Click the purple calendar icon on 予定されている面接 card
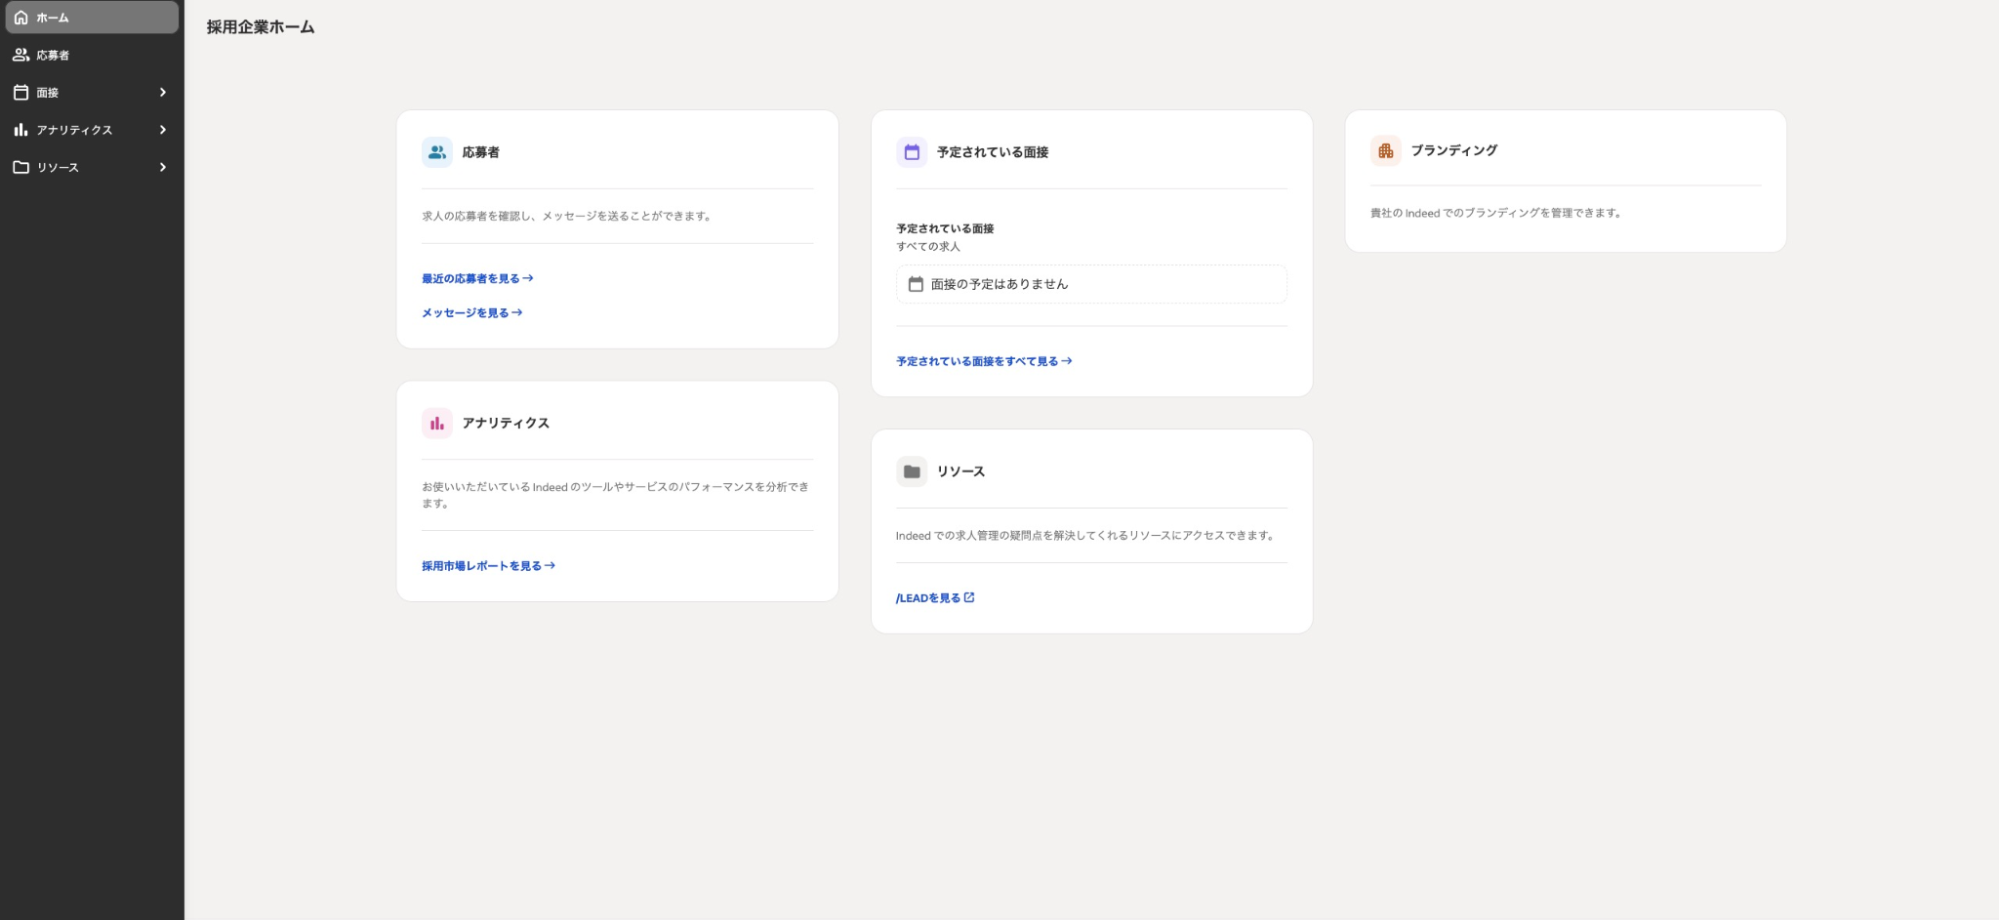1999x921 pixels. click(912, 152)
